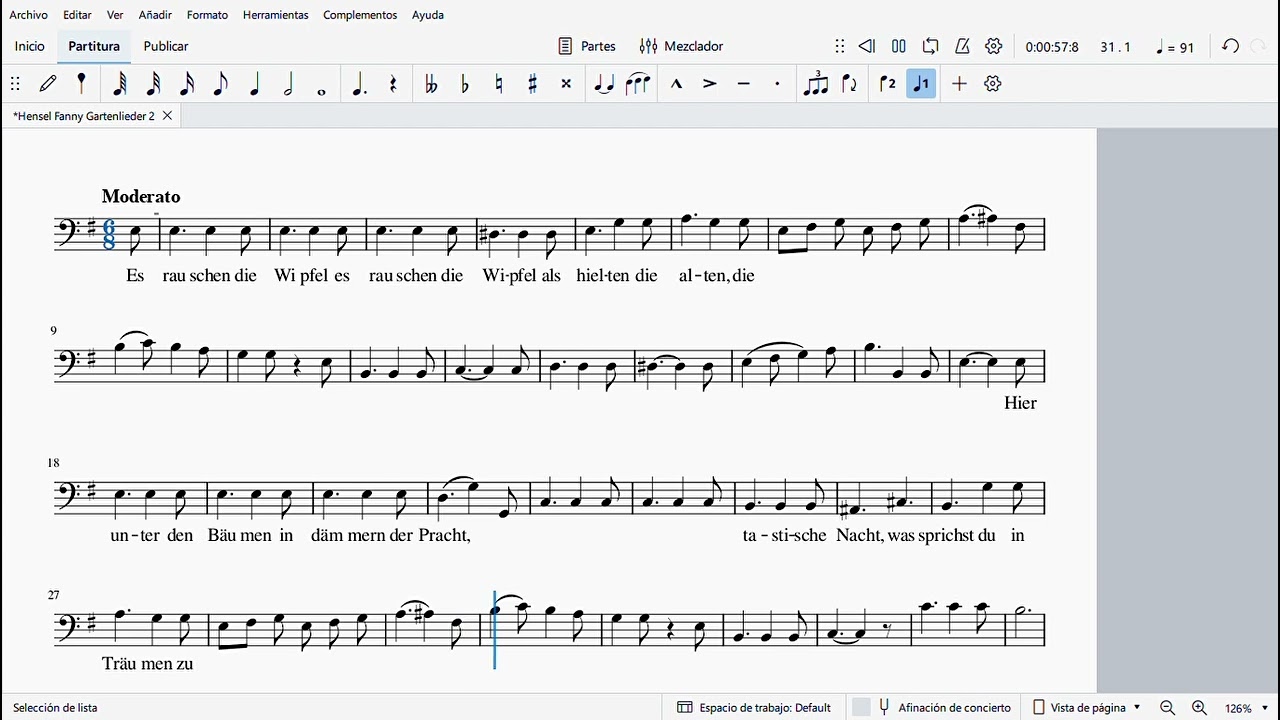
Task: Add a slur
Action: (x=638, y=84)
